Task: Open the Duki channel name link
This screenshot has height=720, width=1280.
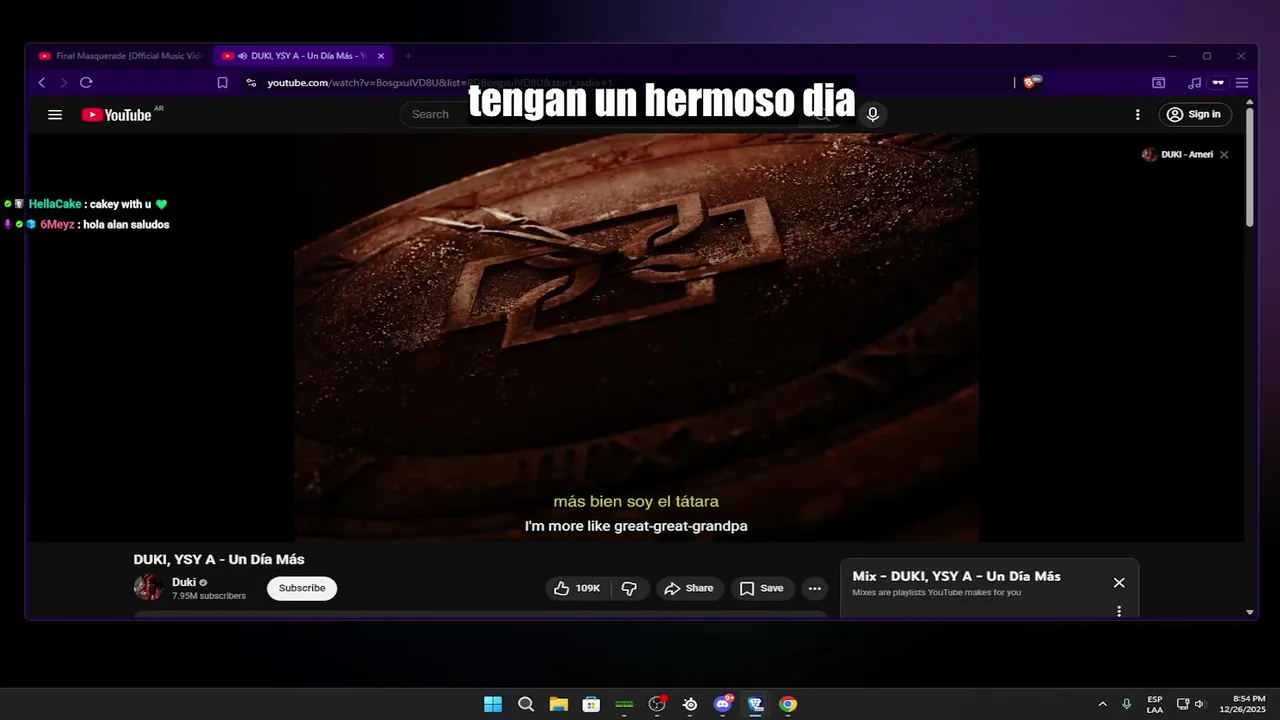Action: pyautogui.click(x=184, y=582)
